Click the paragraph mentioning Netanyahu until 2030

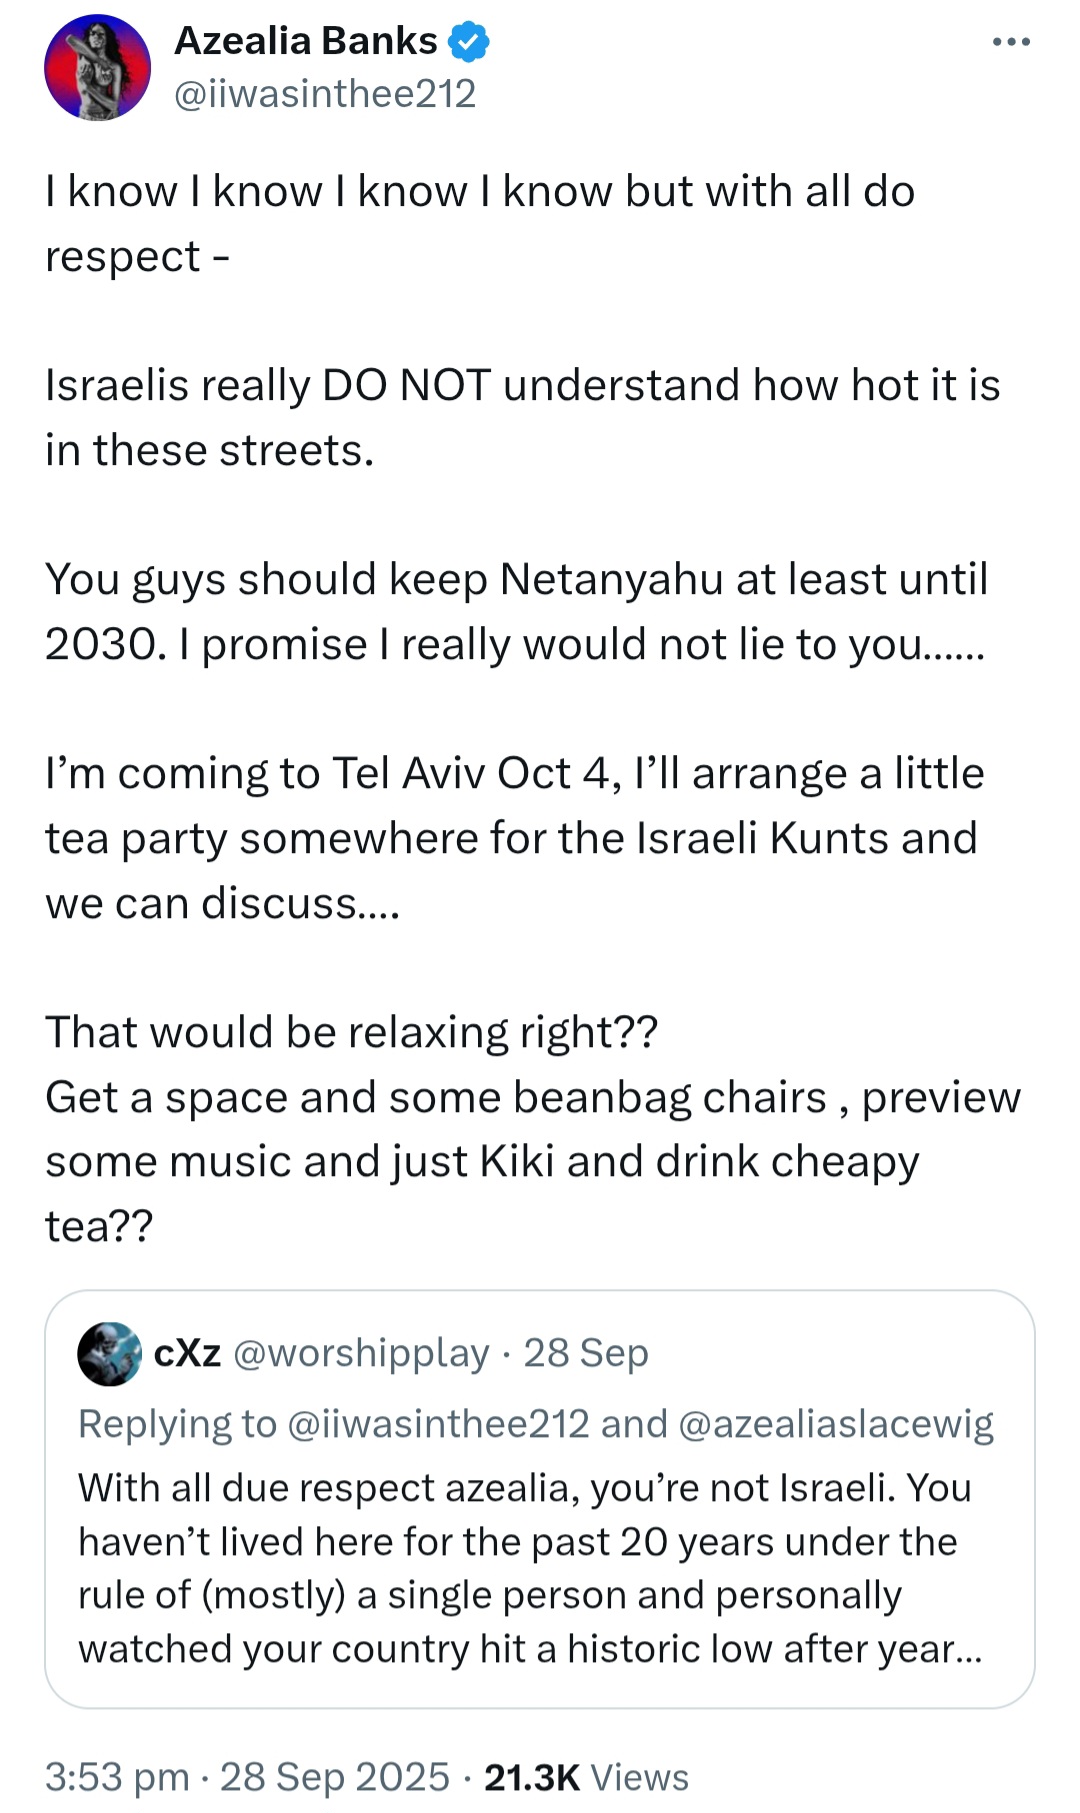(x=517, y=611)
